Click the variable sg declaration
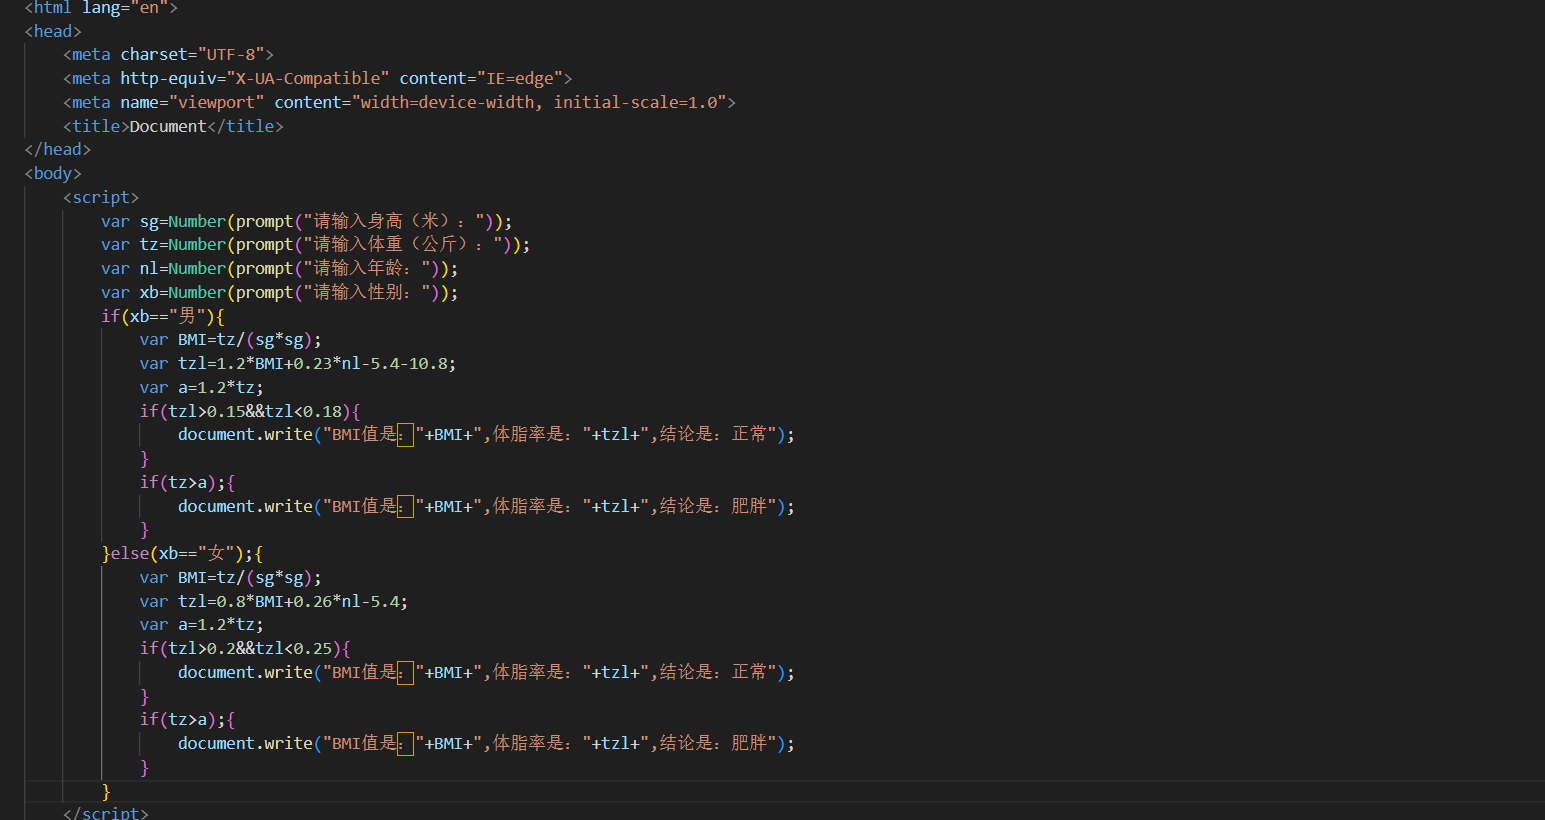 pyautogui.click(x=306, y=221)
